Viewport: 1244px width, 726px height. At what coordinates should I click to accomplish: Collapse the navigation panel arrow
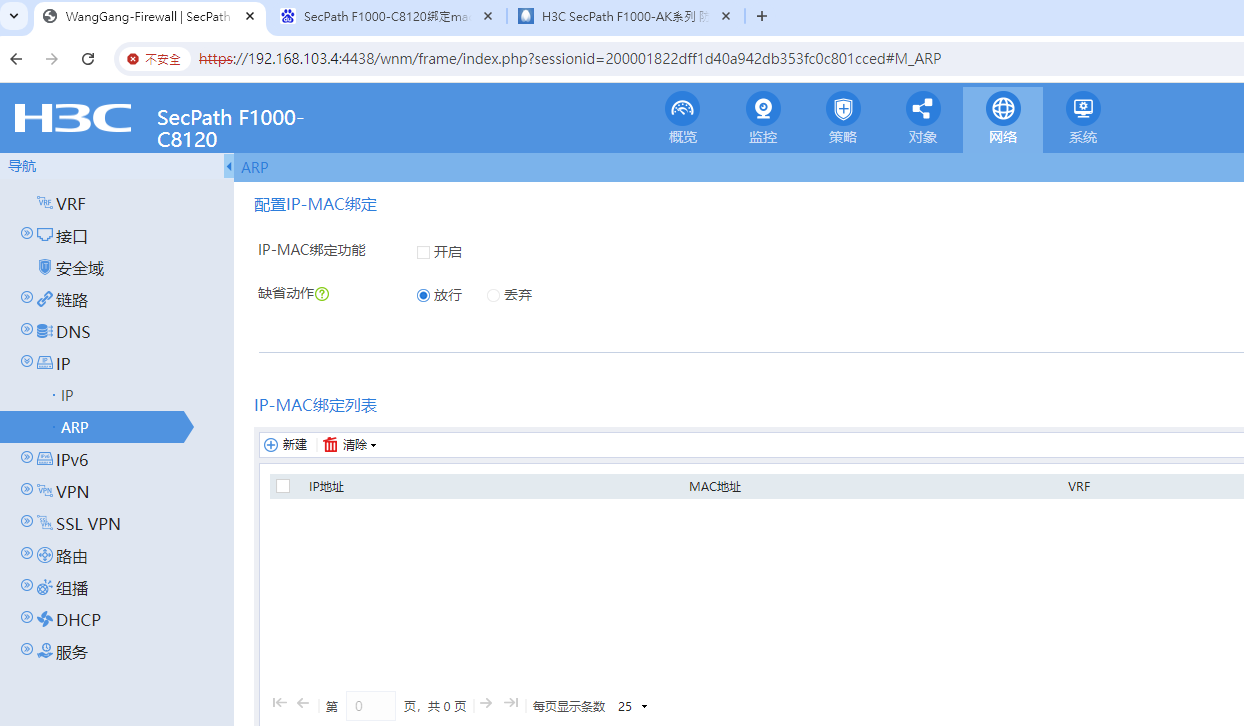(x=229, y=167)
